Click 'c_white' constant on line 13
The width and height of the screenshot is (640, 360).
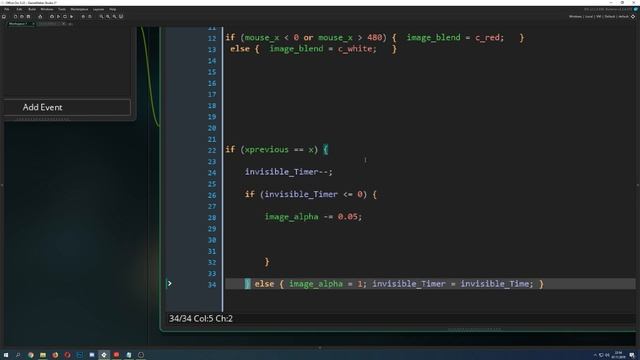point(355,49)
